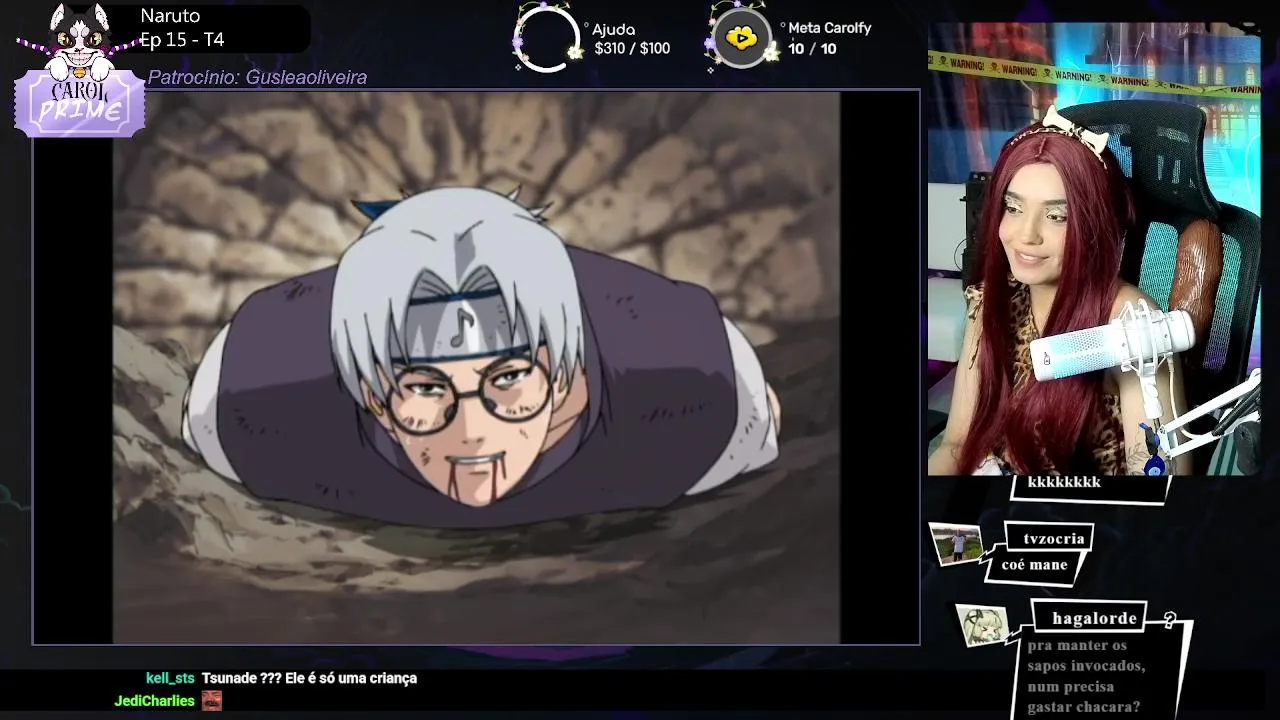The height and width of the screenshot is (720, 1280).
Task: Click the 'Tsunade ??? Ele é só uma criança' message
Action: click(x=309, y=678)
